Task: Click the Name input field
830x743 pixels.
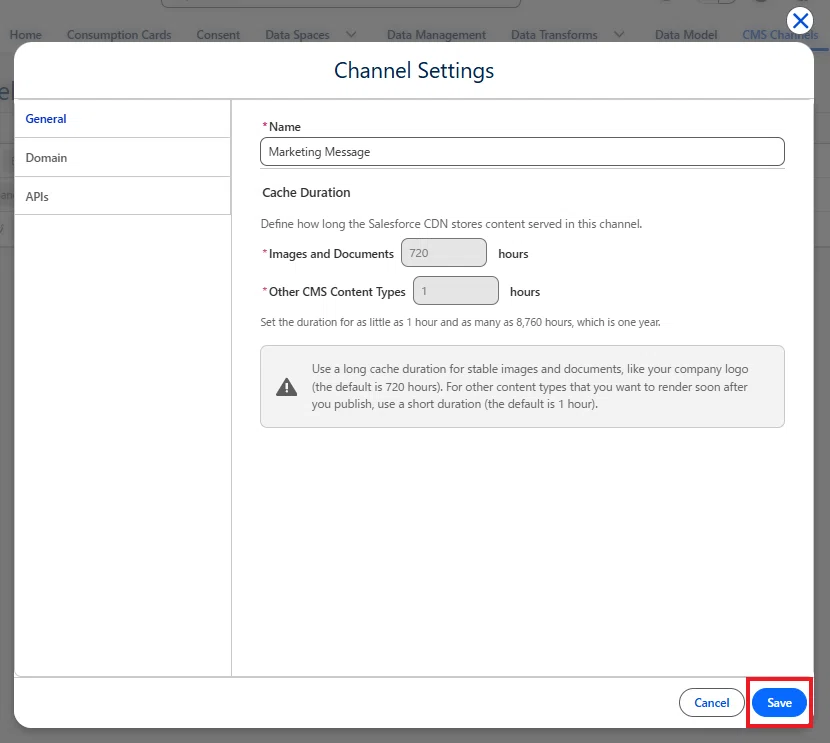Action: point(522,152)
